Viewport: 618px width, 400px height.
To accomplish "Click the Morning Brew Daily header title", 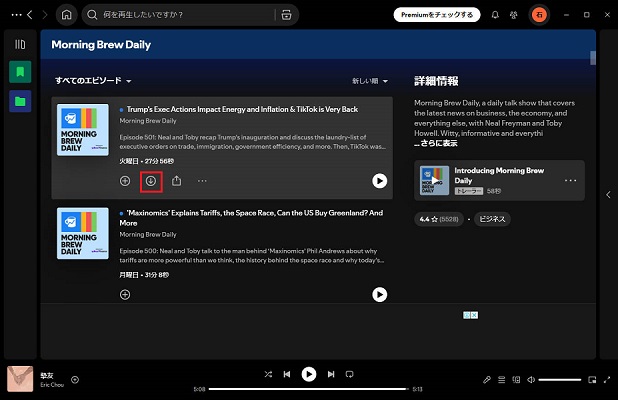I will [101, 45].
